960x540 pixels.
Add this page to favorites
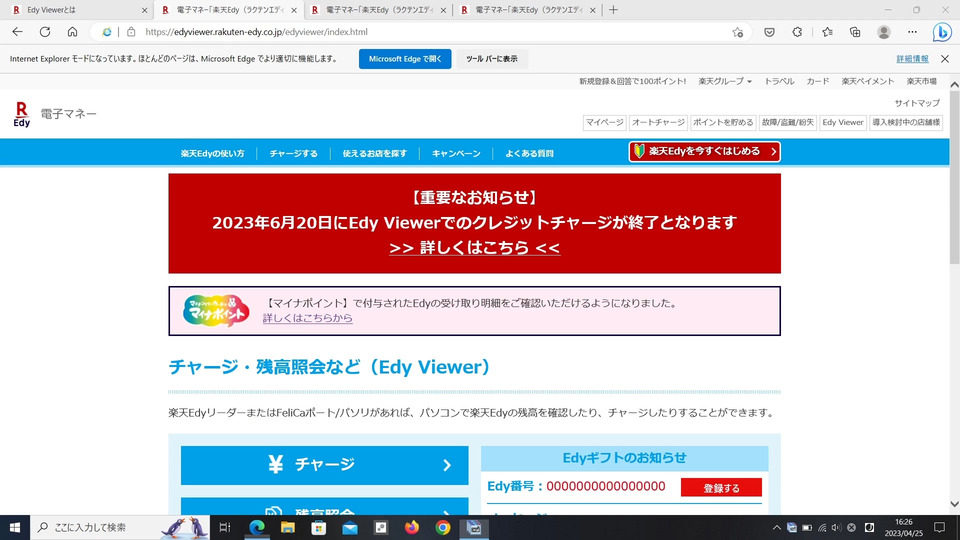[737, 32]
